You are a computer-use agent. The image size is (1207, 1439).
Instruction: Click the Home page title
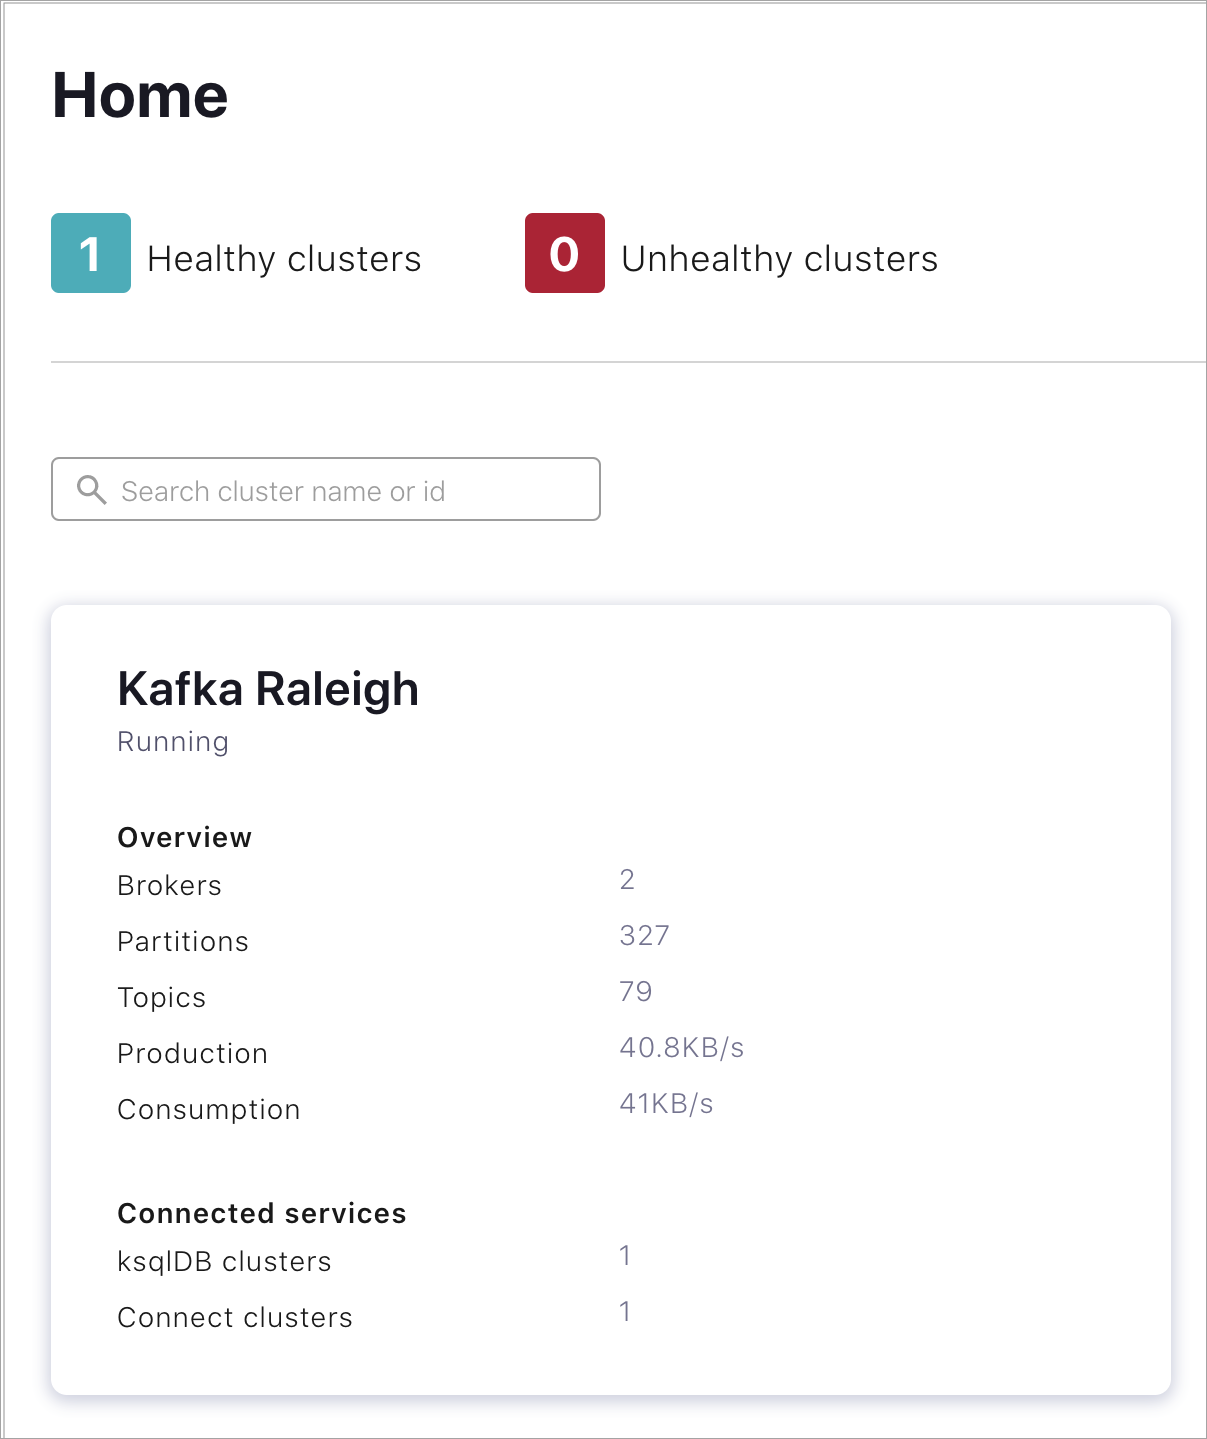140,96
